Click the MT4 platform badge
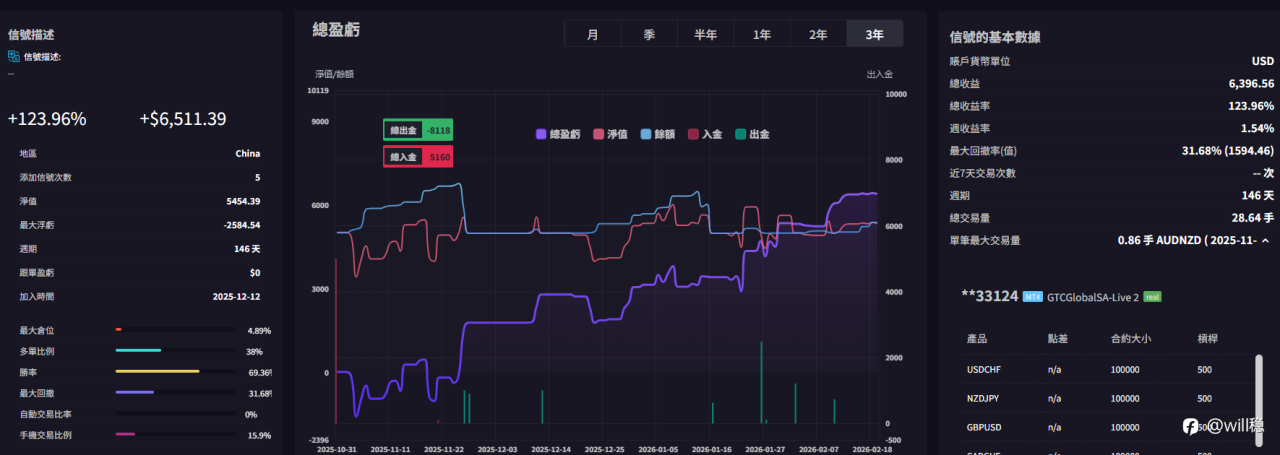The width and height of the screenshot is (1280, 455). pyautogui.click(x=1033, y=297)
